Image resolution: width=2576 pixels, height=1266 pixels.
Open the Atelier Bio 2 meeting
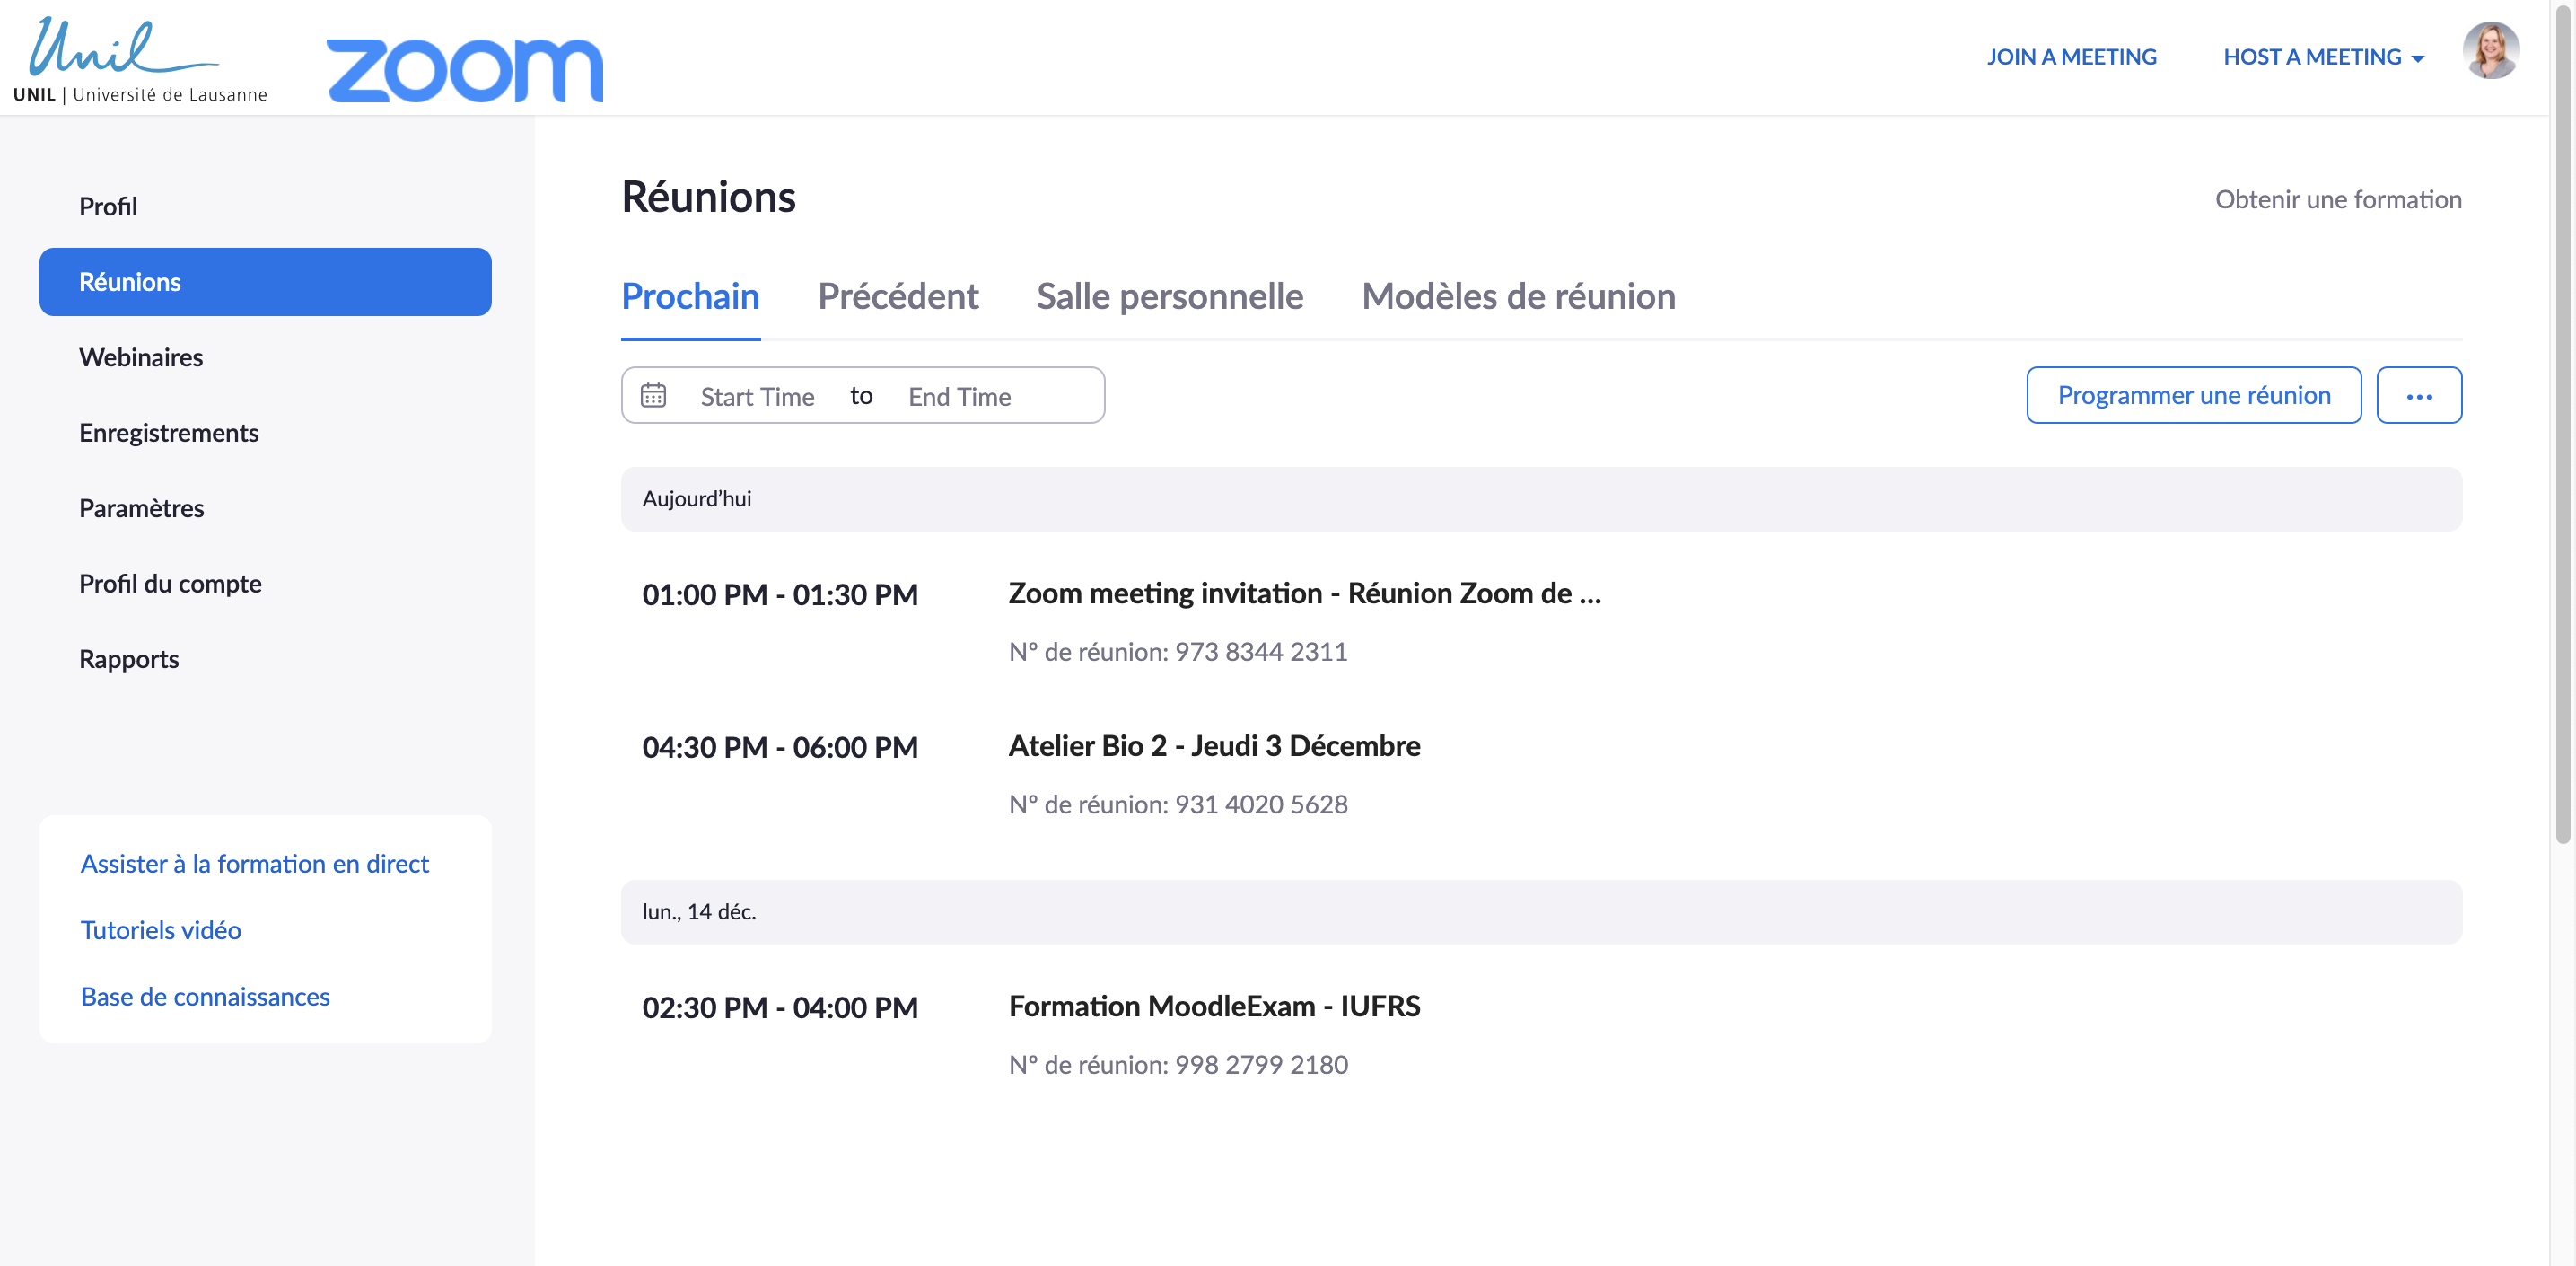tap(1213, 746)
